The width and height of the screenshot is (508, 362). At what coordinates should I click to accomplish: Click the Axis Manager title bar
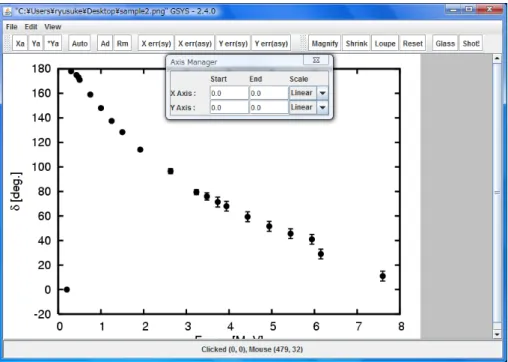point(235,62)
